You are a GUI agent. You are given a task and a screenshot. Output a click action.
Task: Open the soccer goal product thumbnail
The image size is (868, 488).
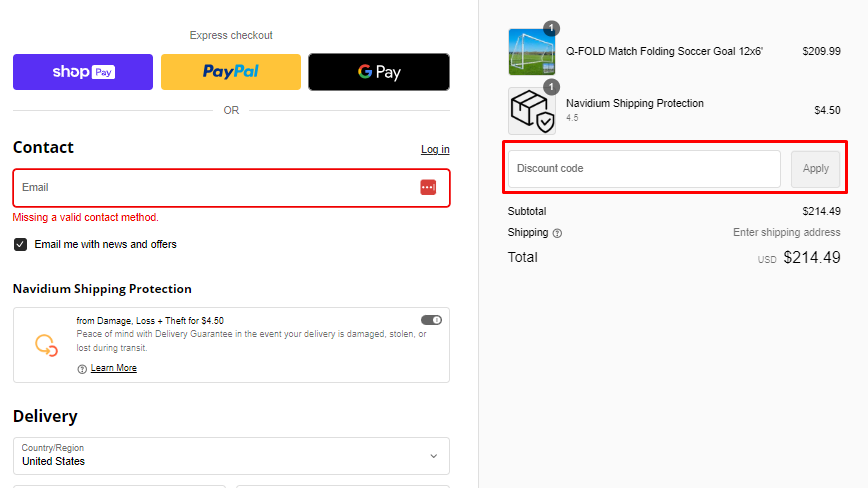point(531,52)
